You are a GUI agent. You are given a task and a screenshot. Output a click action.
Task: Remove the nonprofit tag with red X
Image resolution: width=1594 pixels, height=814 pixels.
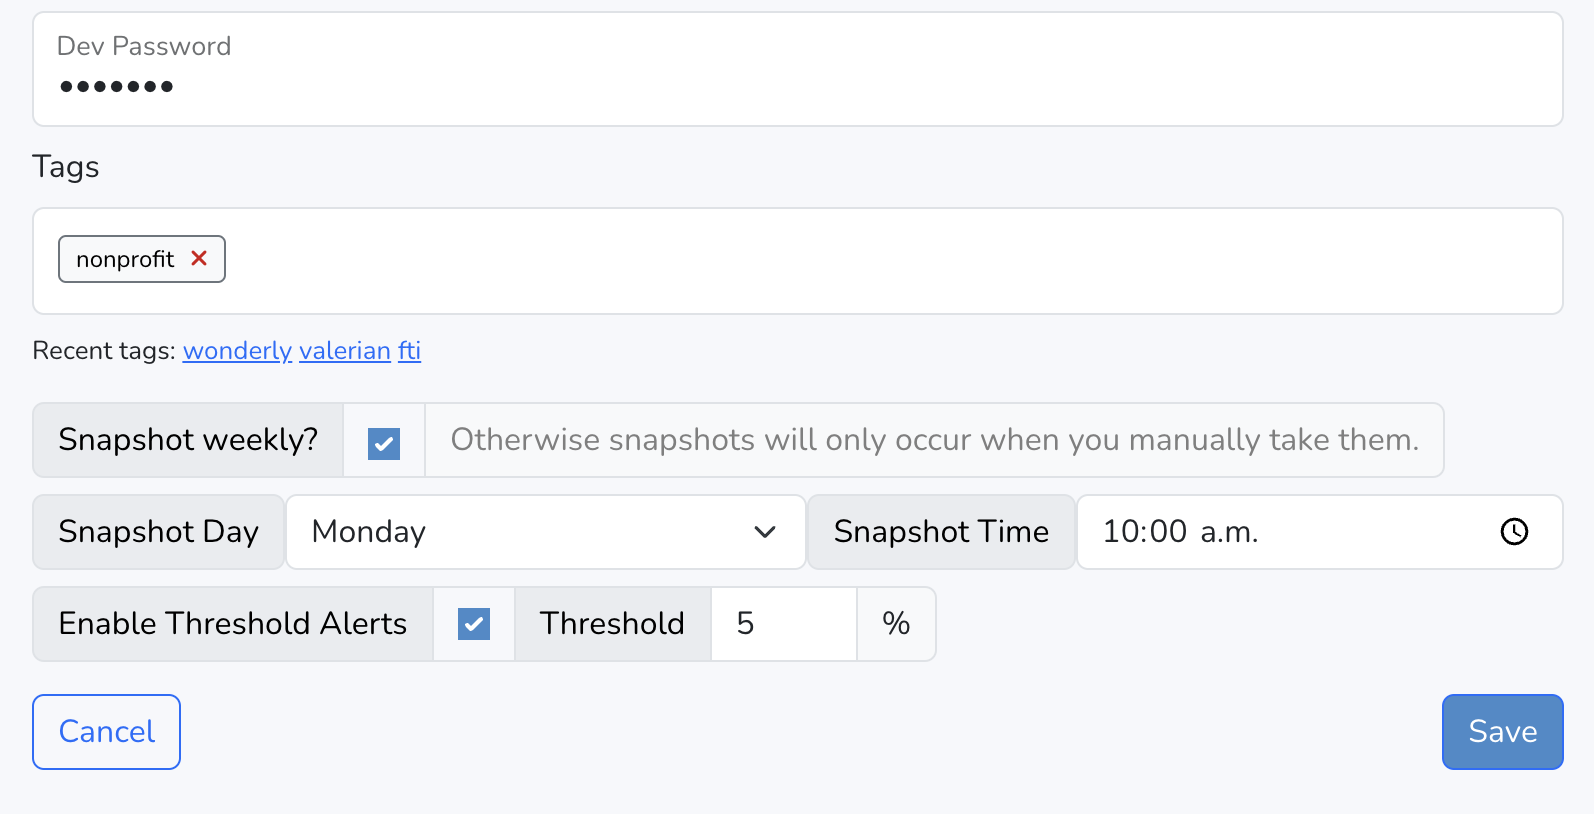click(199, 258)
